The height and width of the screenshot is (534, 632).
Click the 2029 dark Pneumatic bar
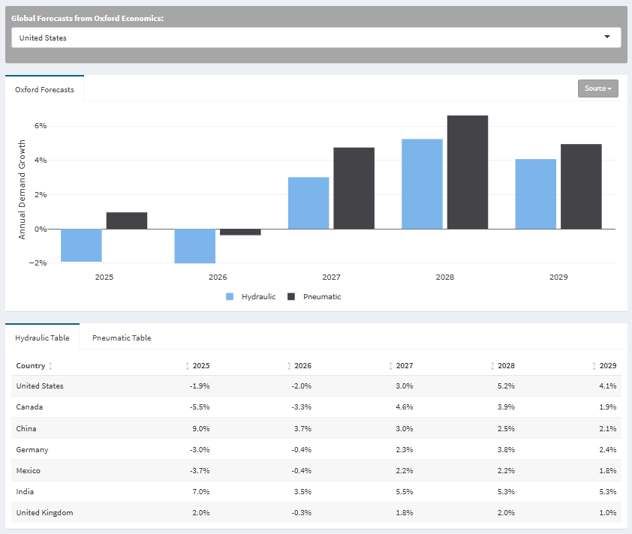point(581,186)
